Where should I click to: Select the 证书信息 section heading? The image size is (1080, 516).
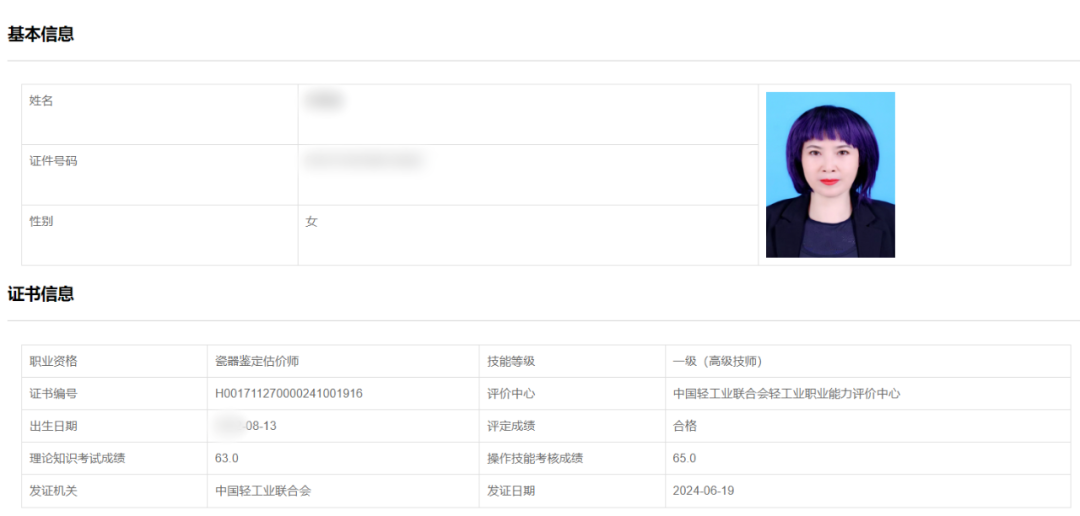[x=41, y=294]
